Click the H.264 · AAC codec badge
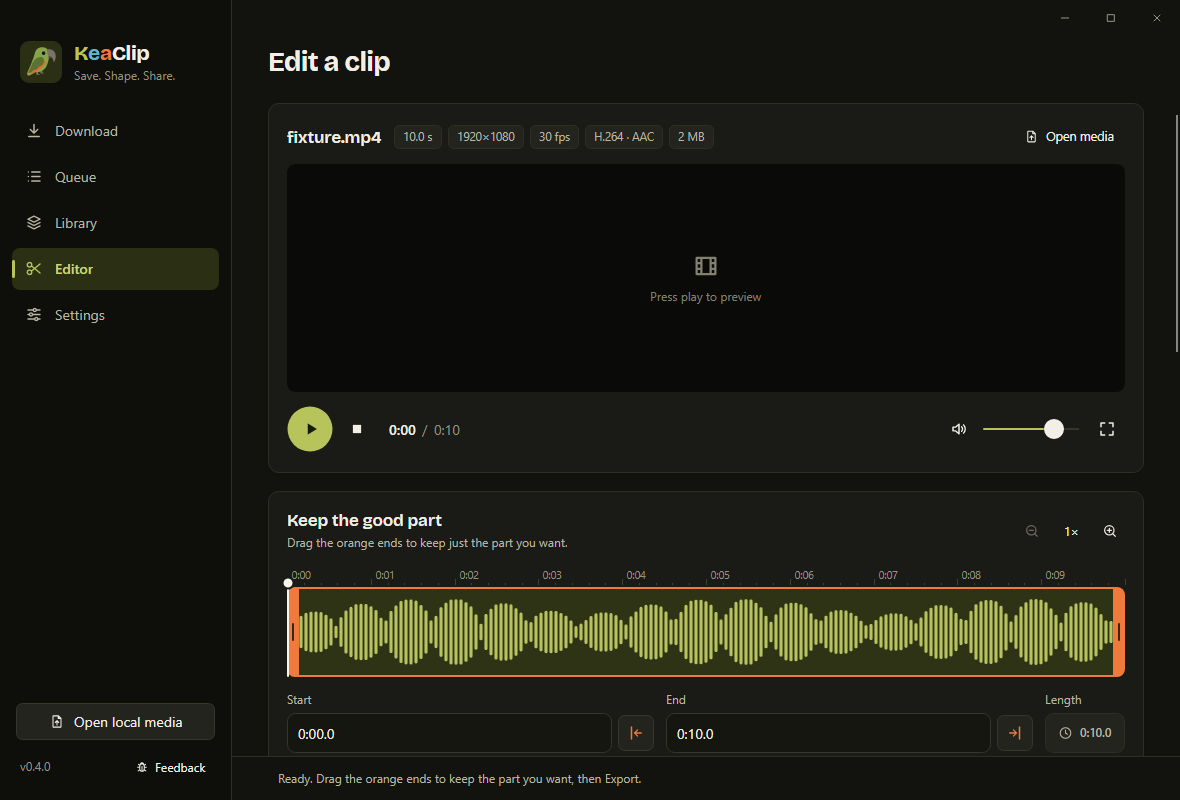1180x800 pixels. point(624,137)
